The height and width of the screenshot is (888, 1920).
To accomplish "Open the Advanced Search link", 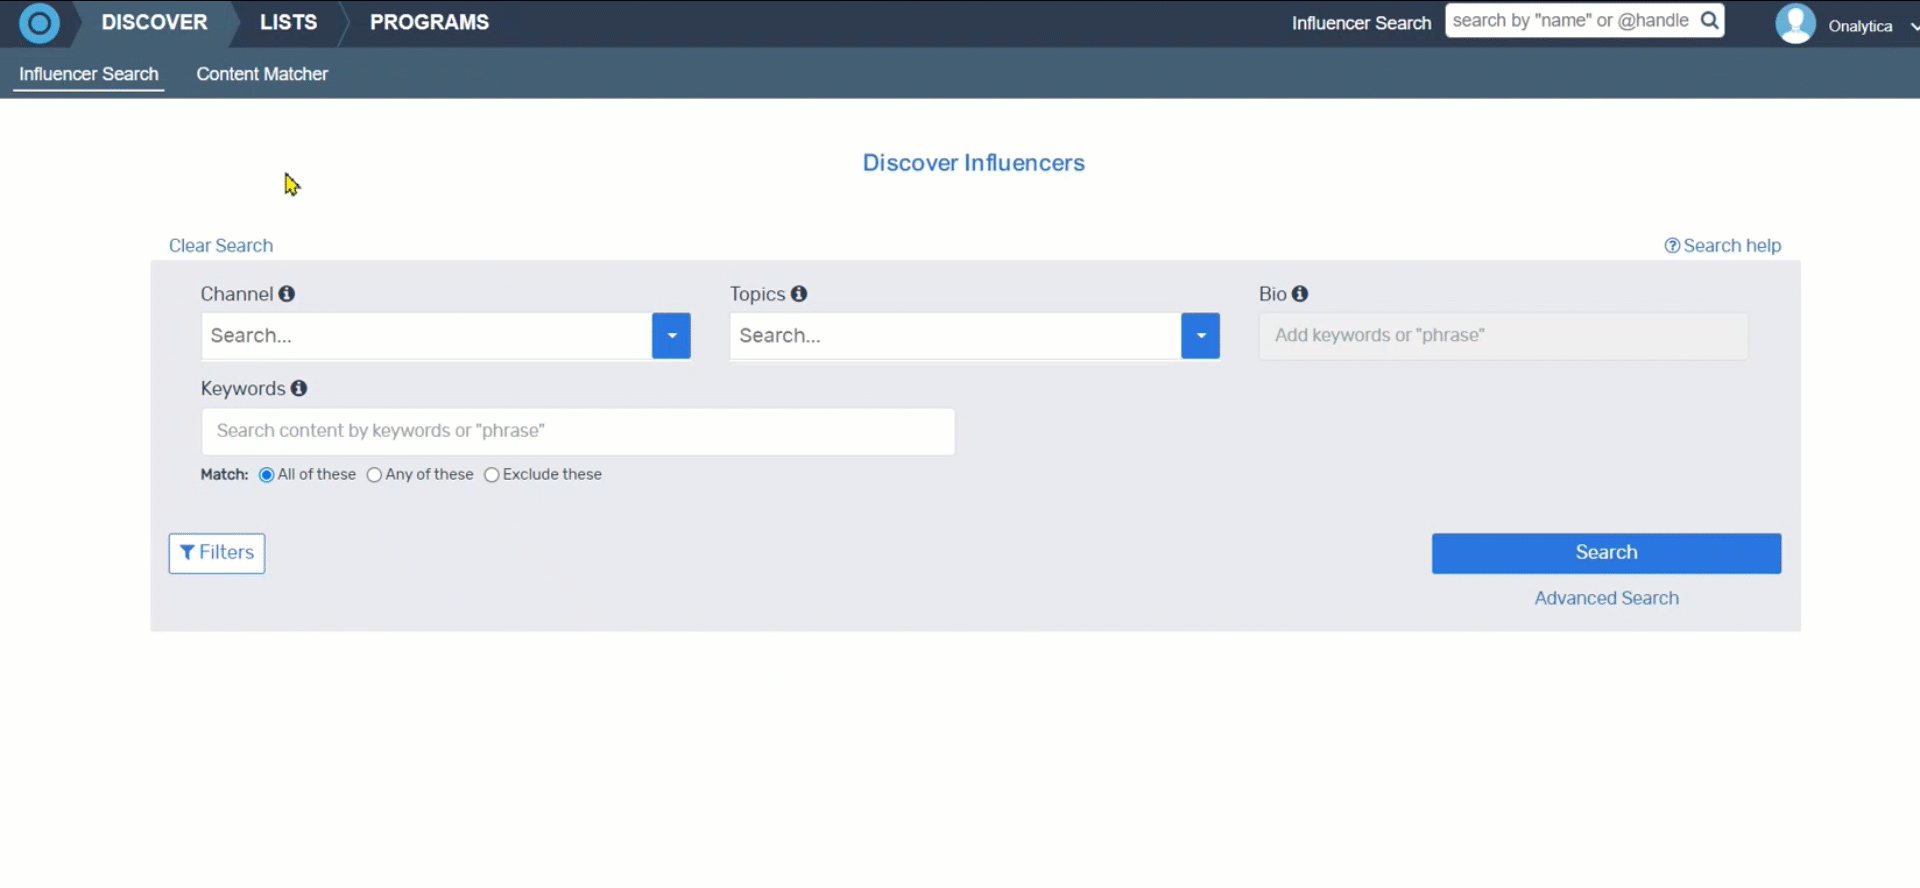I will pos(1606,598).
